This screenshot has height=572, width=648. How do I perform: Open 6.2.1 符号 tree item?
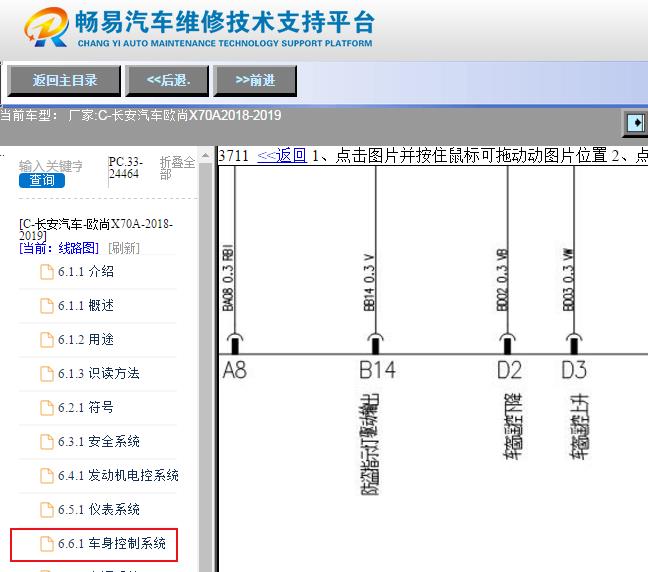86,407
